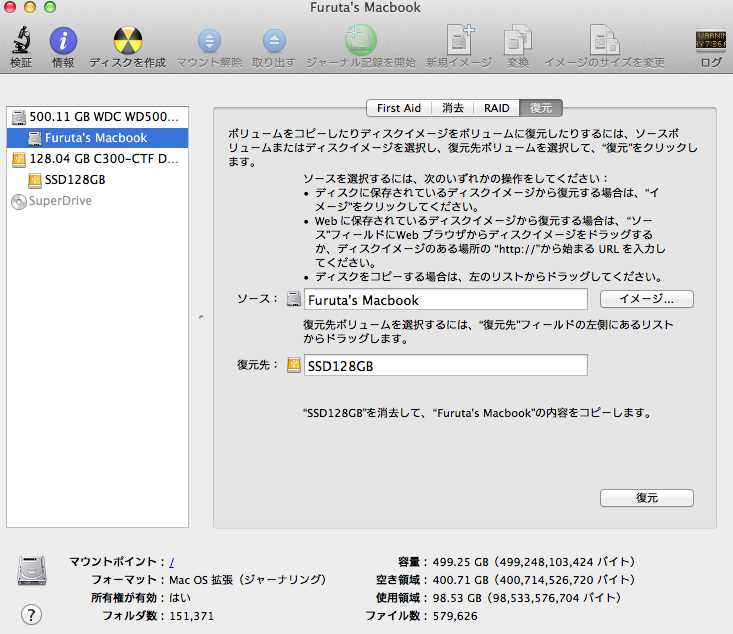Click the フォルダ数 value 151,371

pos(191,616)
